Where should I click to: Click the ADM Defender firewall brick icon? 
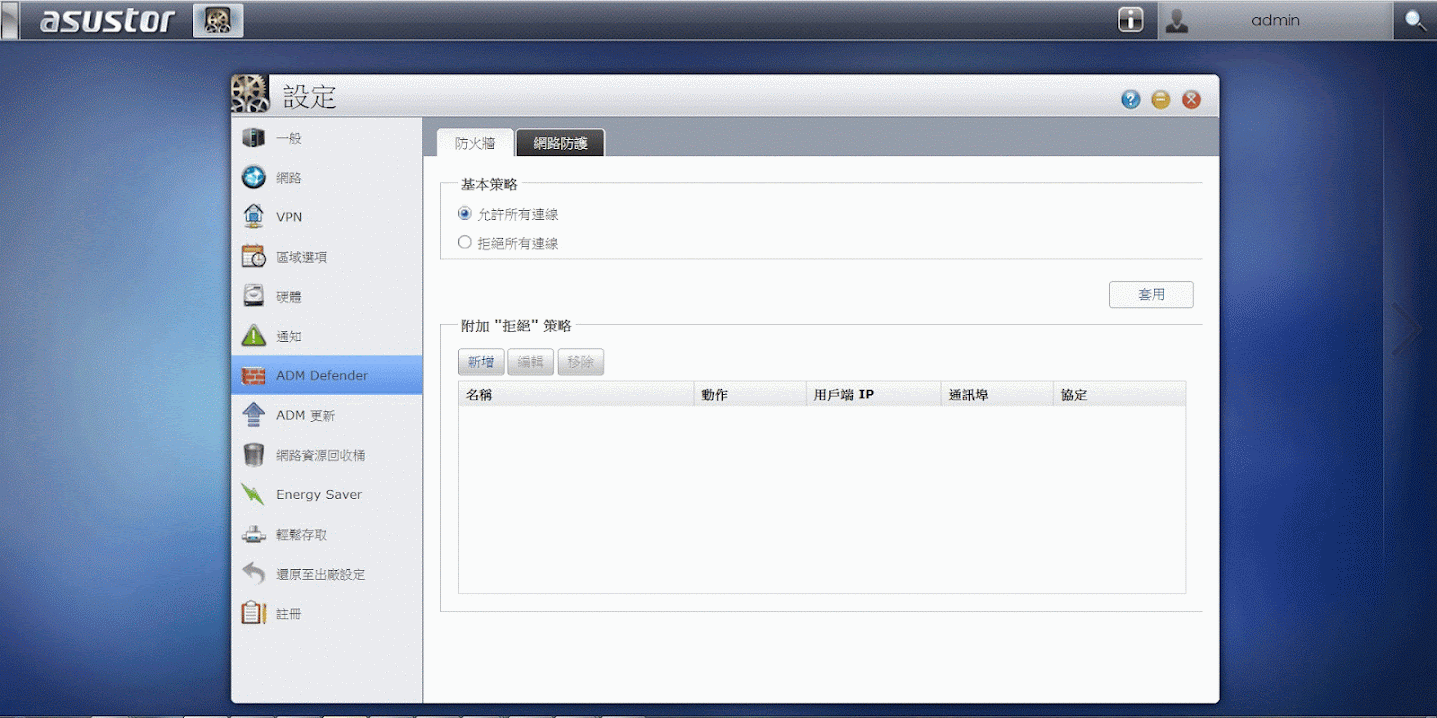pyautogui.click(x=254, y=375)
